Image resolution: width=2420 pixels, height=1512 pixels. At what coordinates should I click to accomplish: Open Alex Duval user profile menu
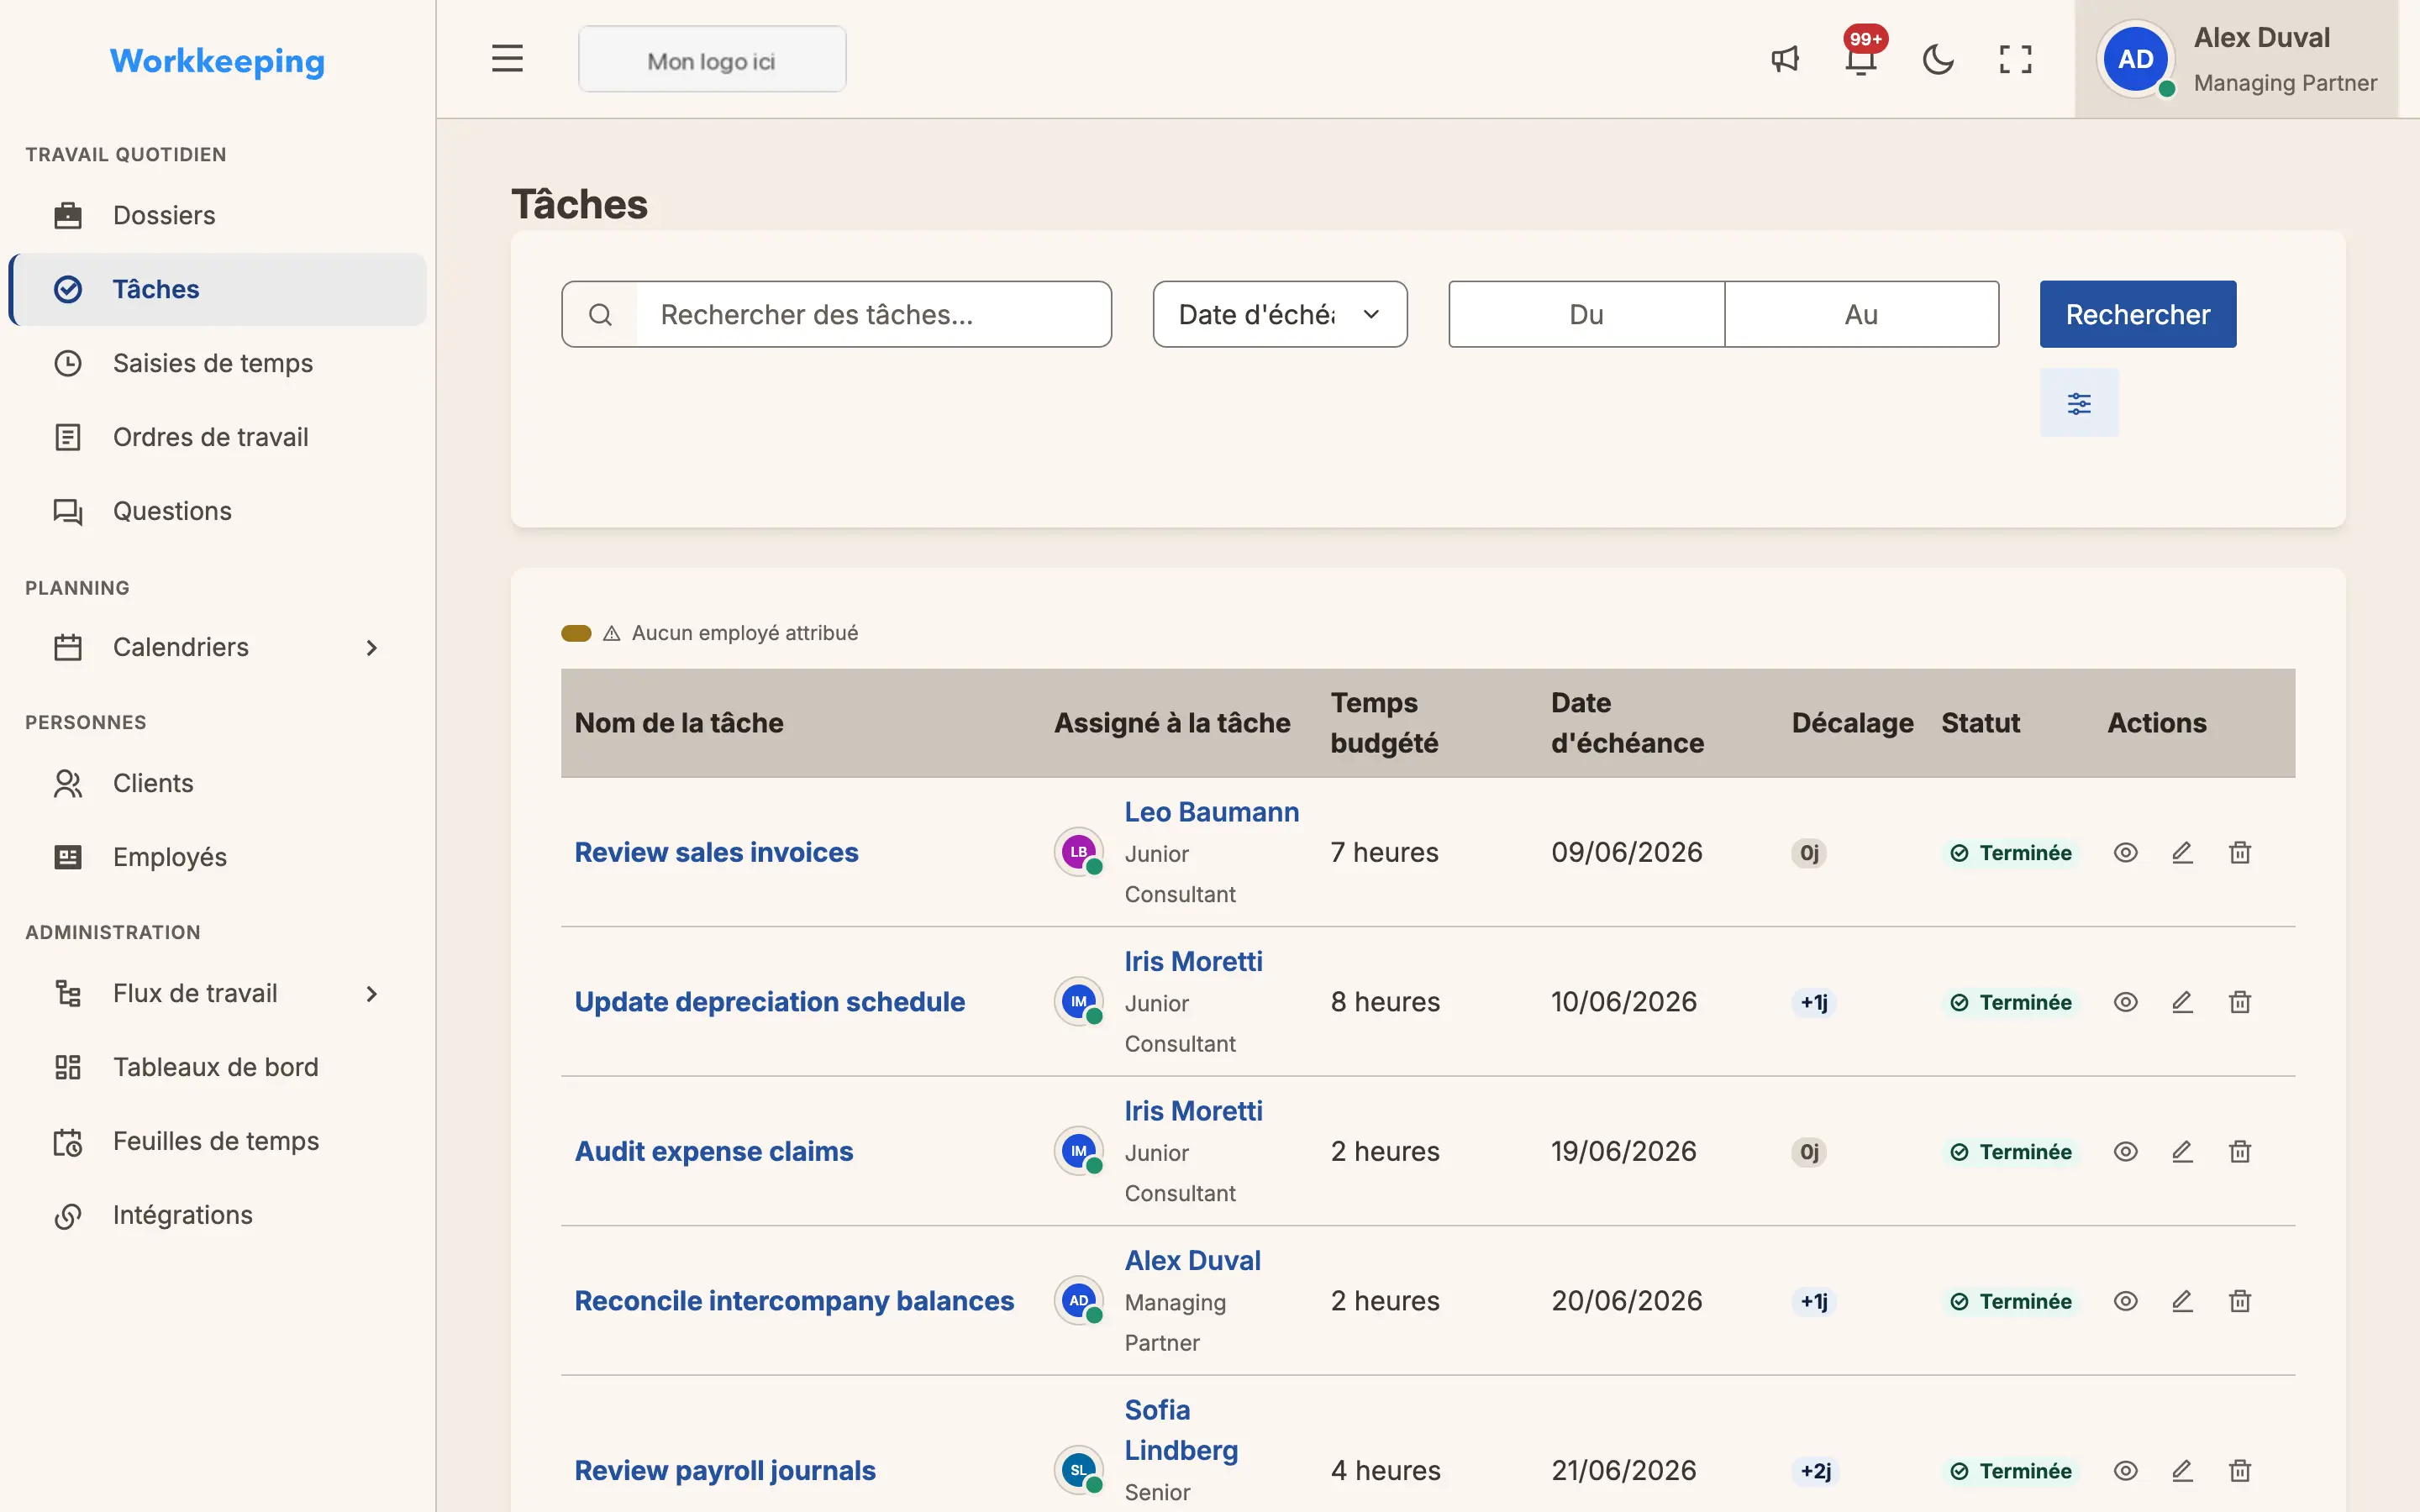click(2237, 59)
